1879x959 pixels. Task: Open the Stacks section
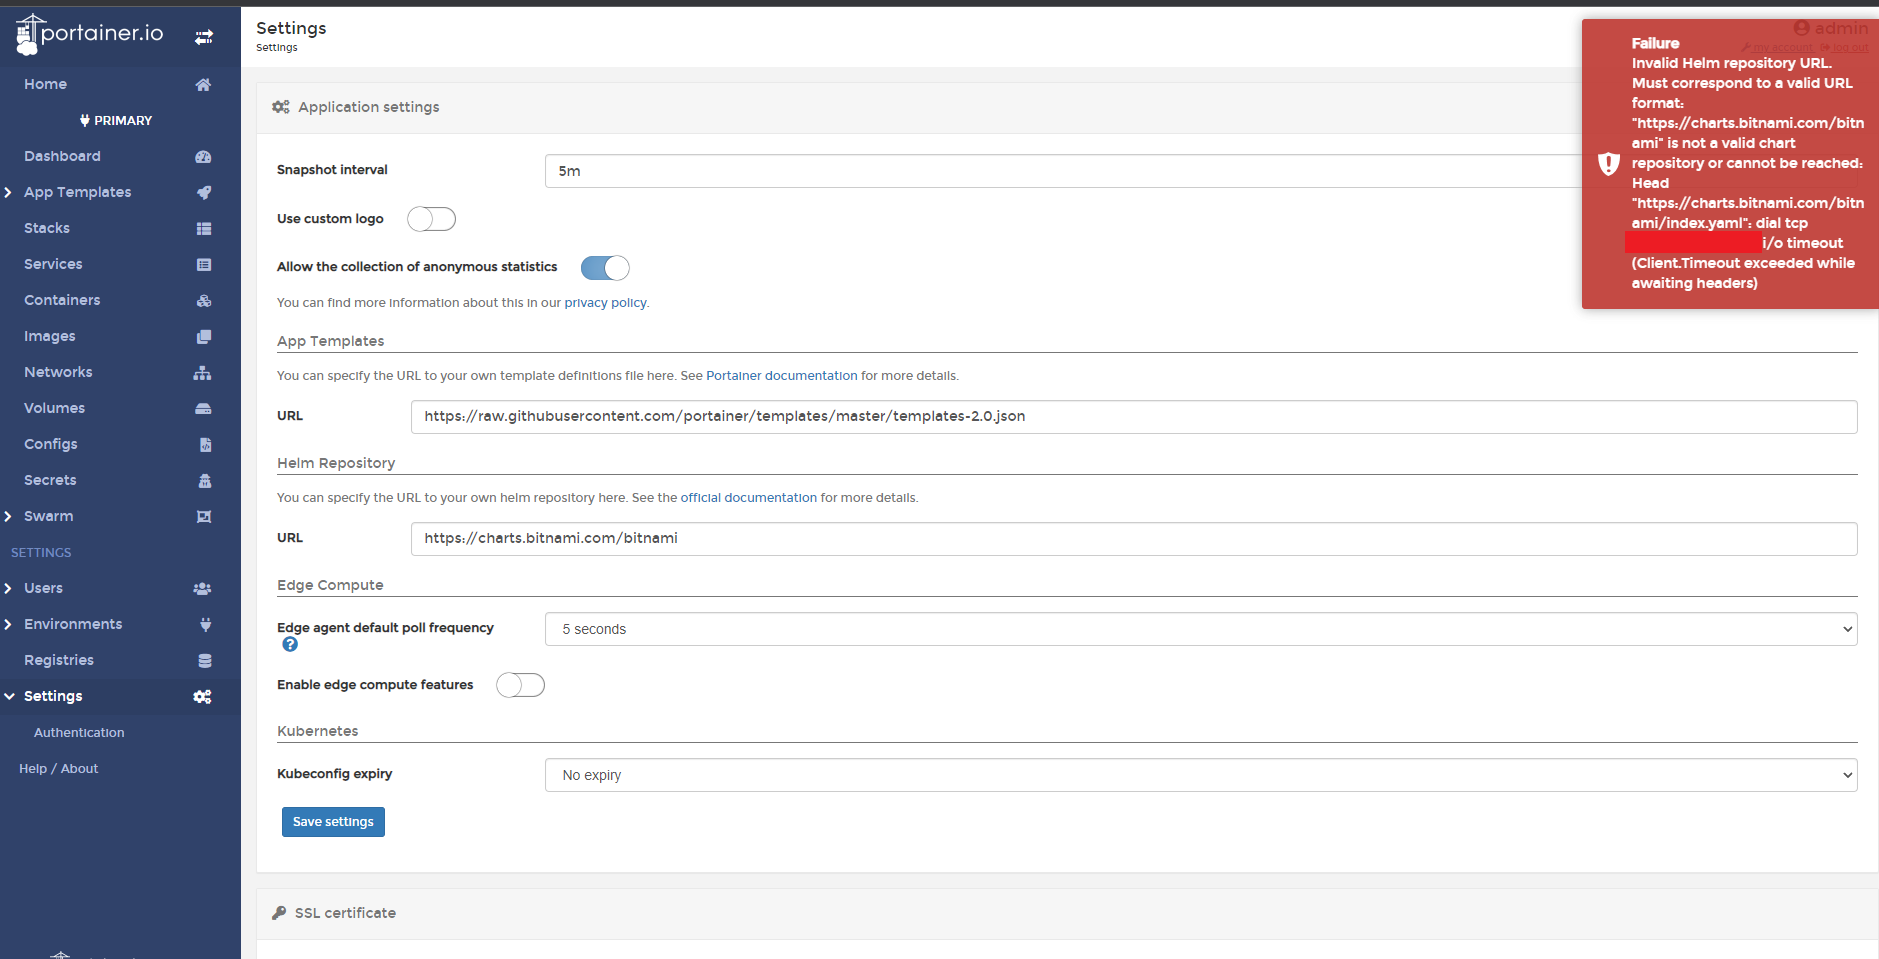46,227
